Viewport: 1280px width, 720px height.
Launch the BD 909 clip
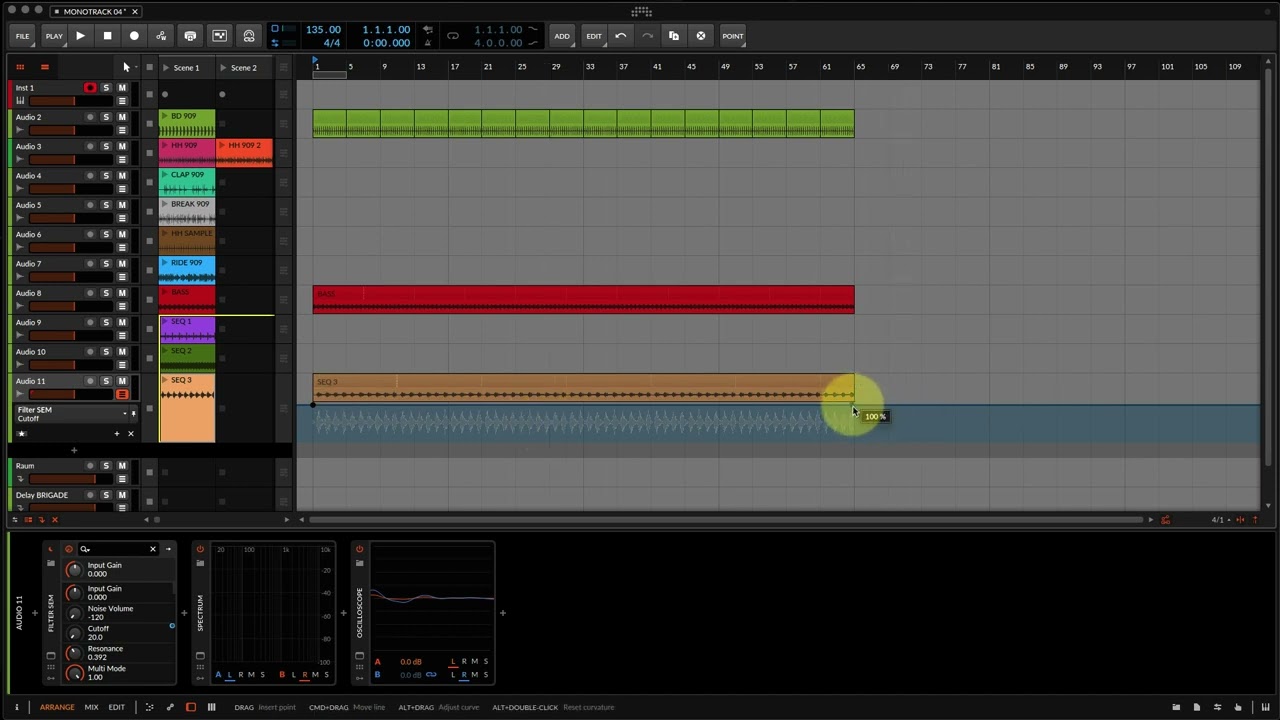(x=166, y=116)
